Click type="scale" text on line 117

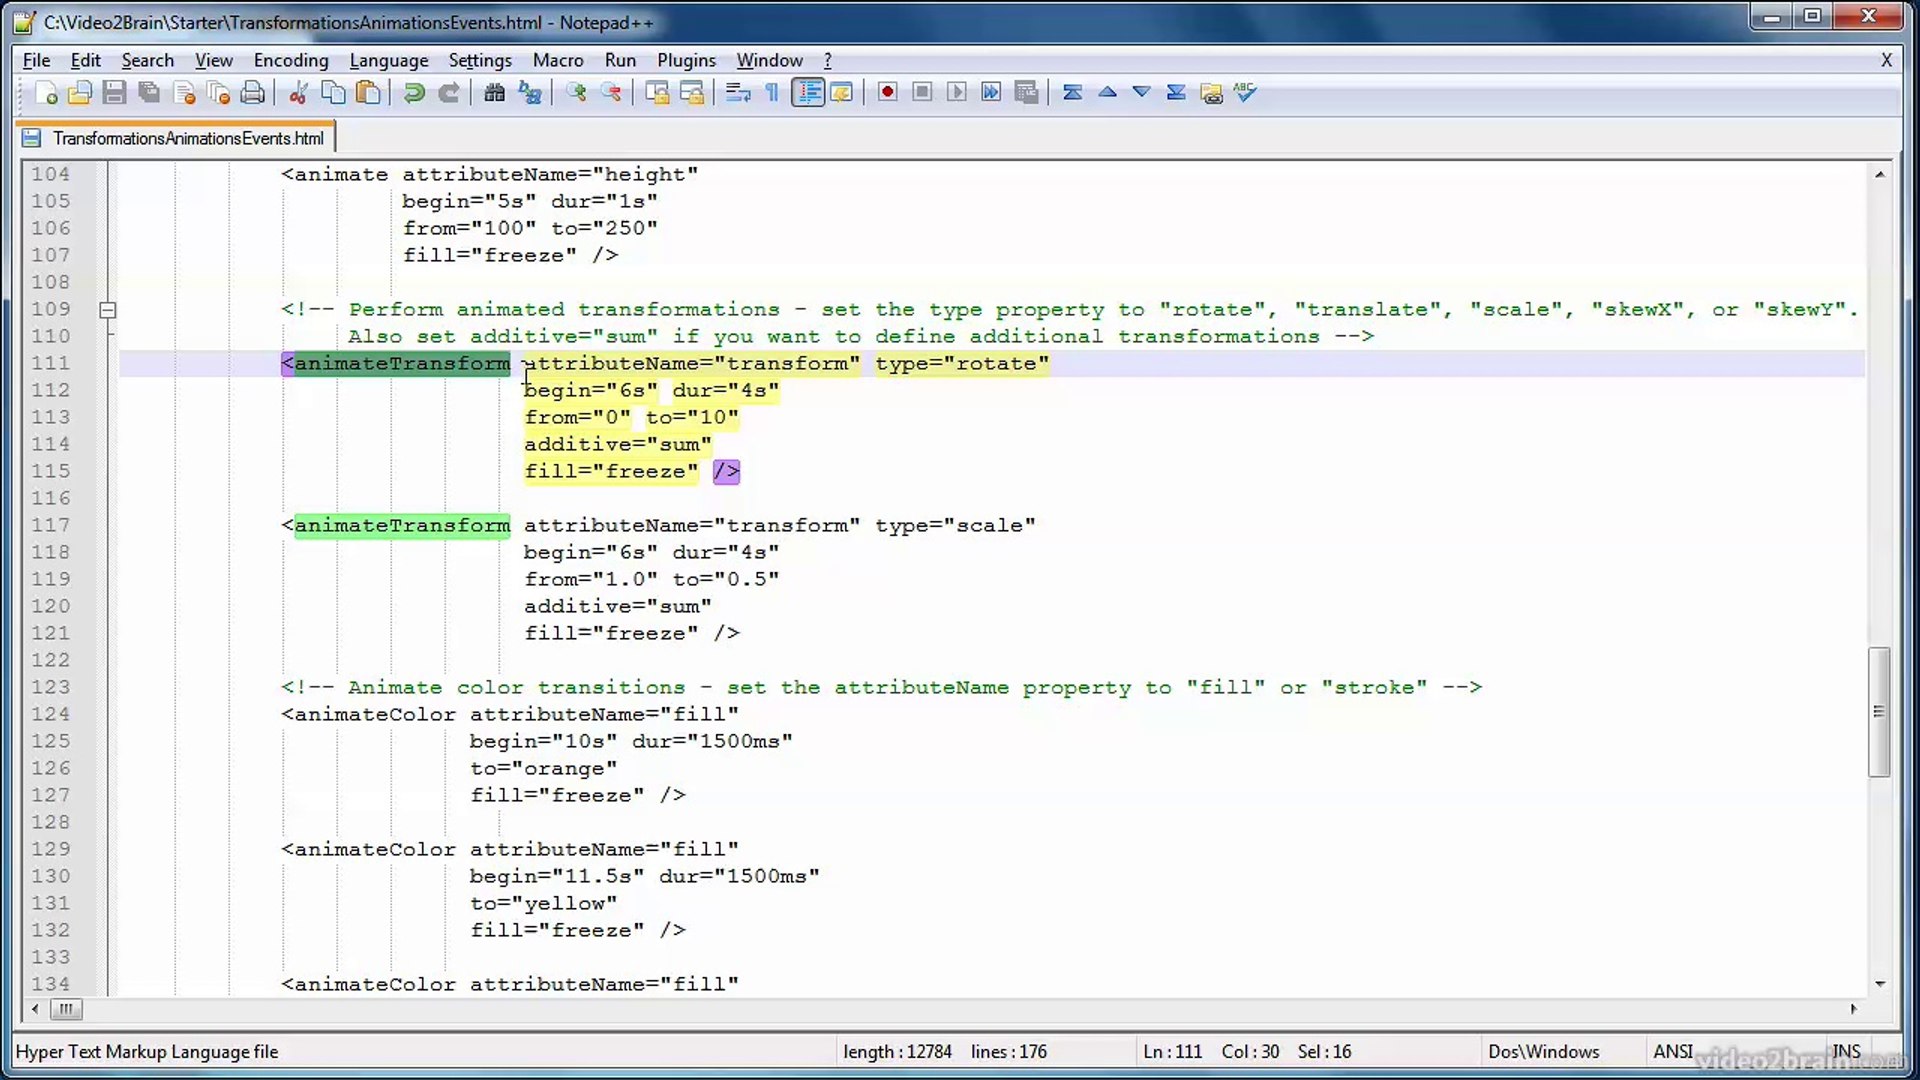[x=955, y=525]
